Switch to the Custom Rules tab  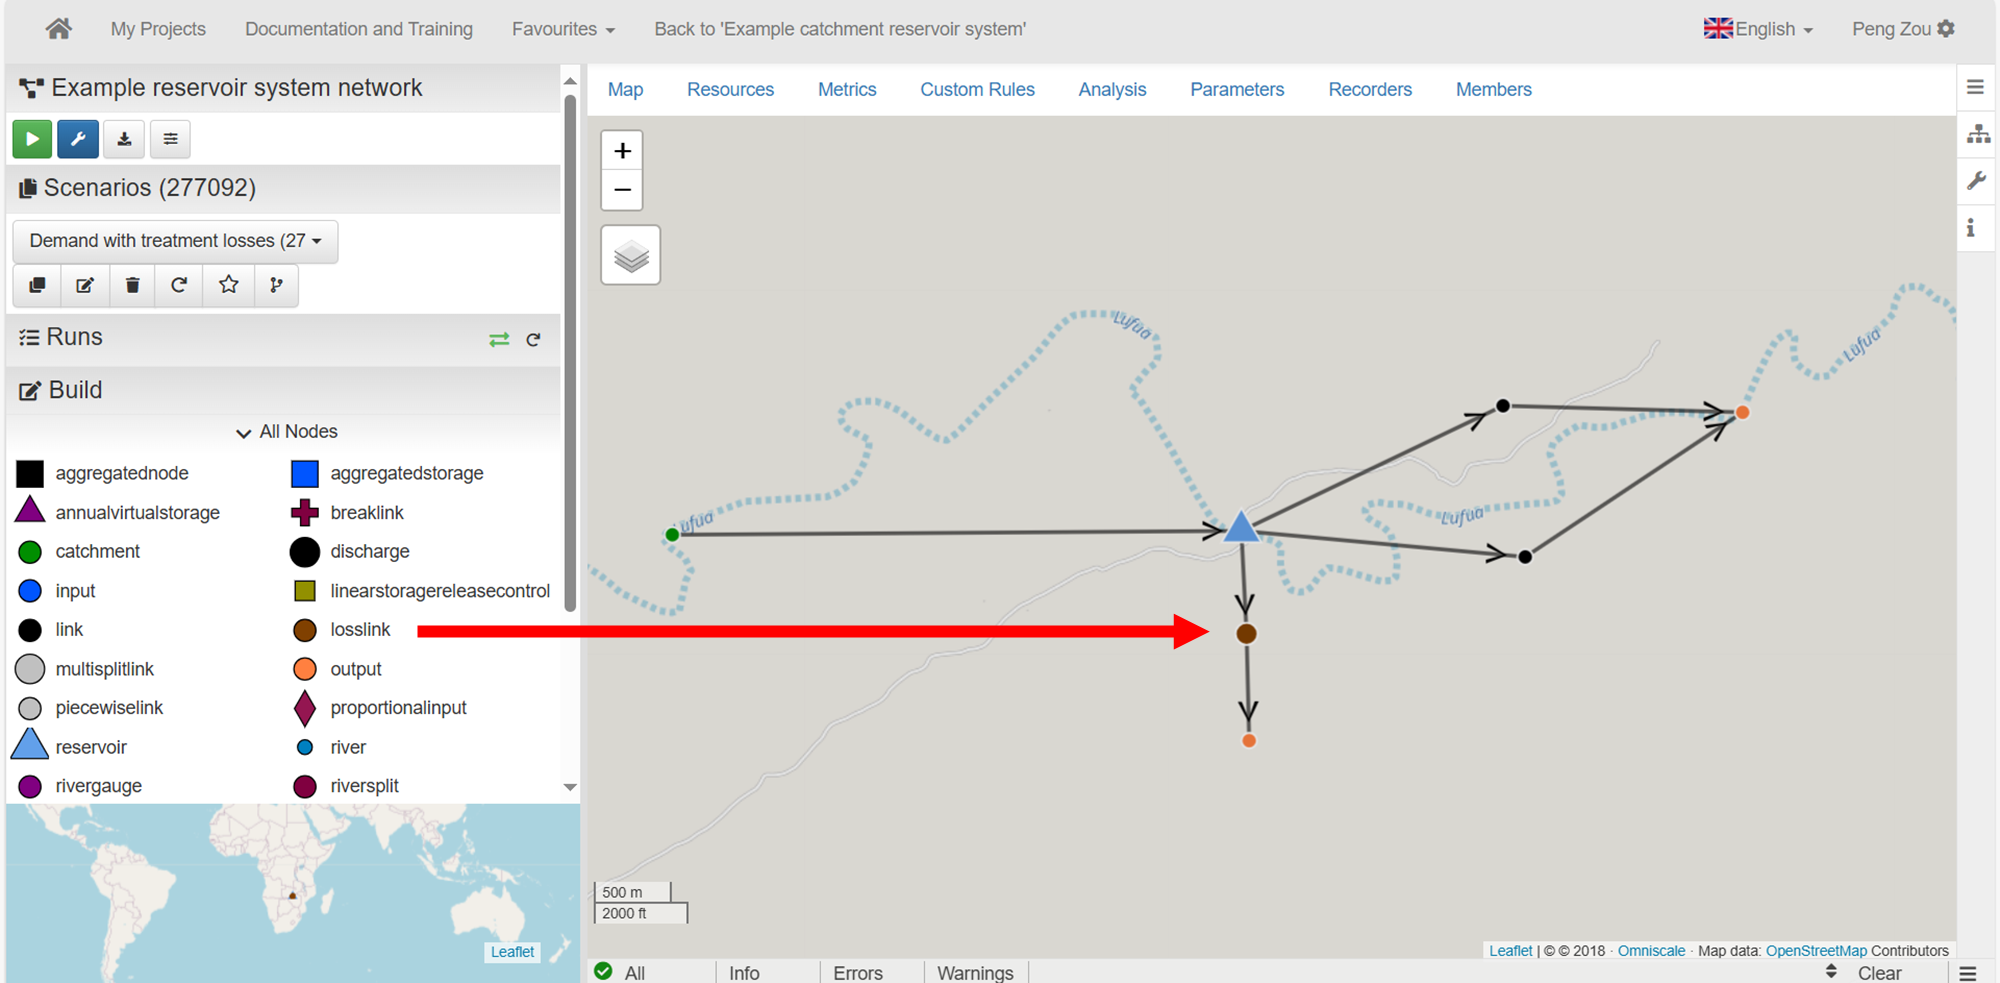(977, 90)
